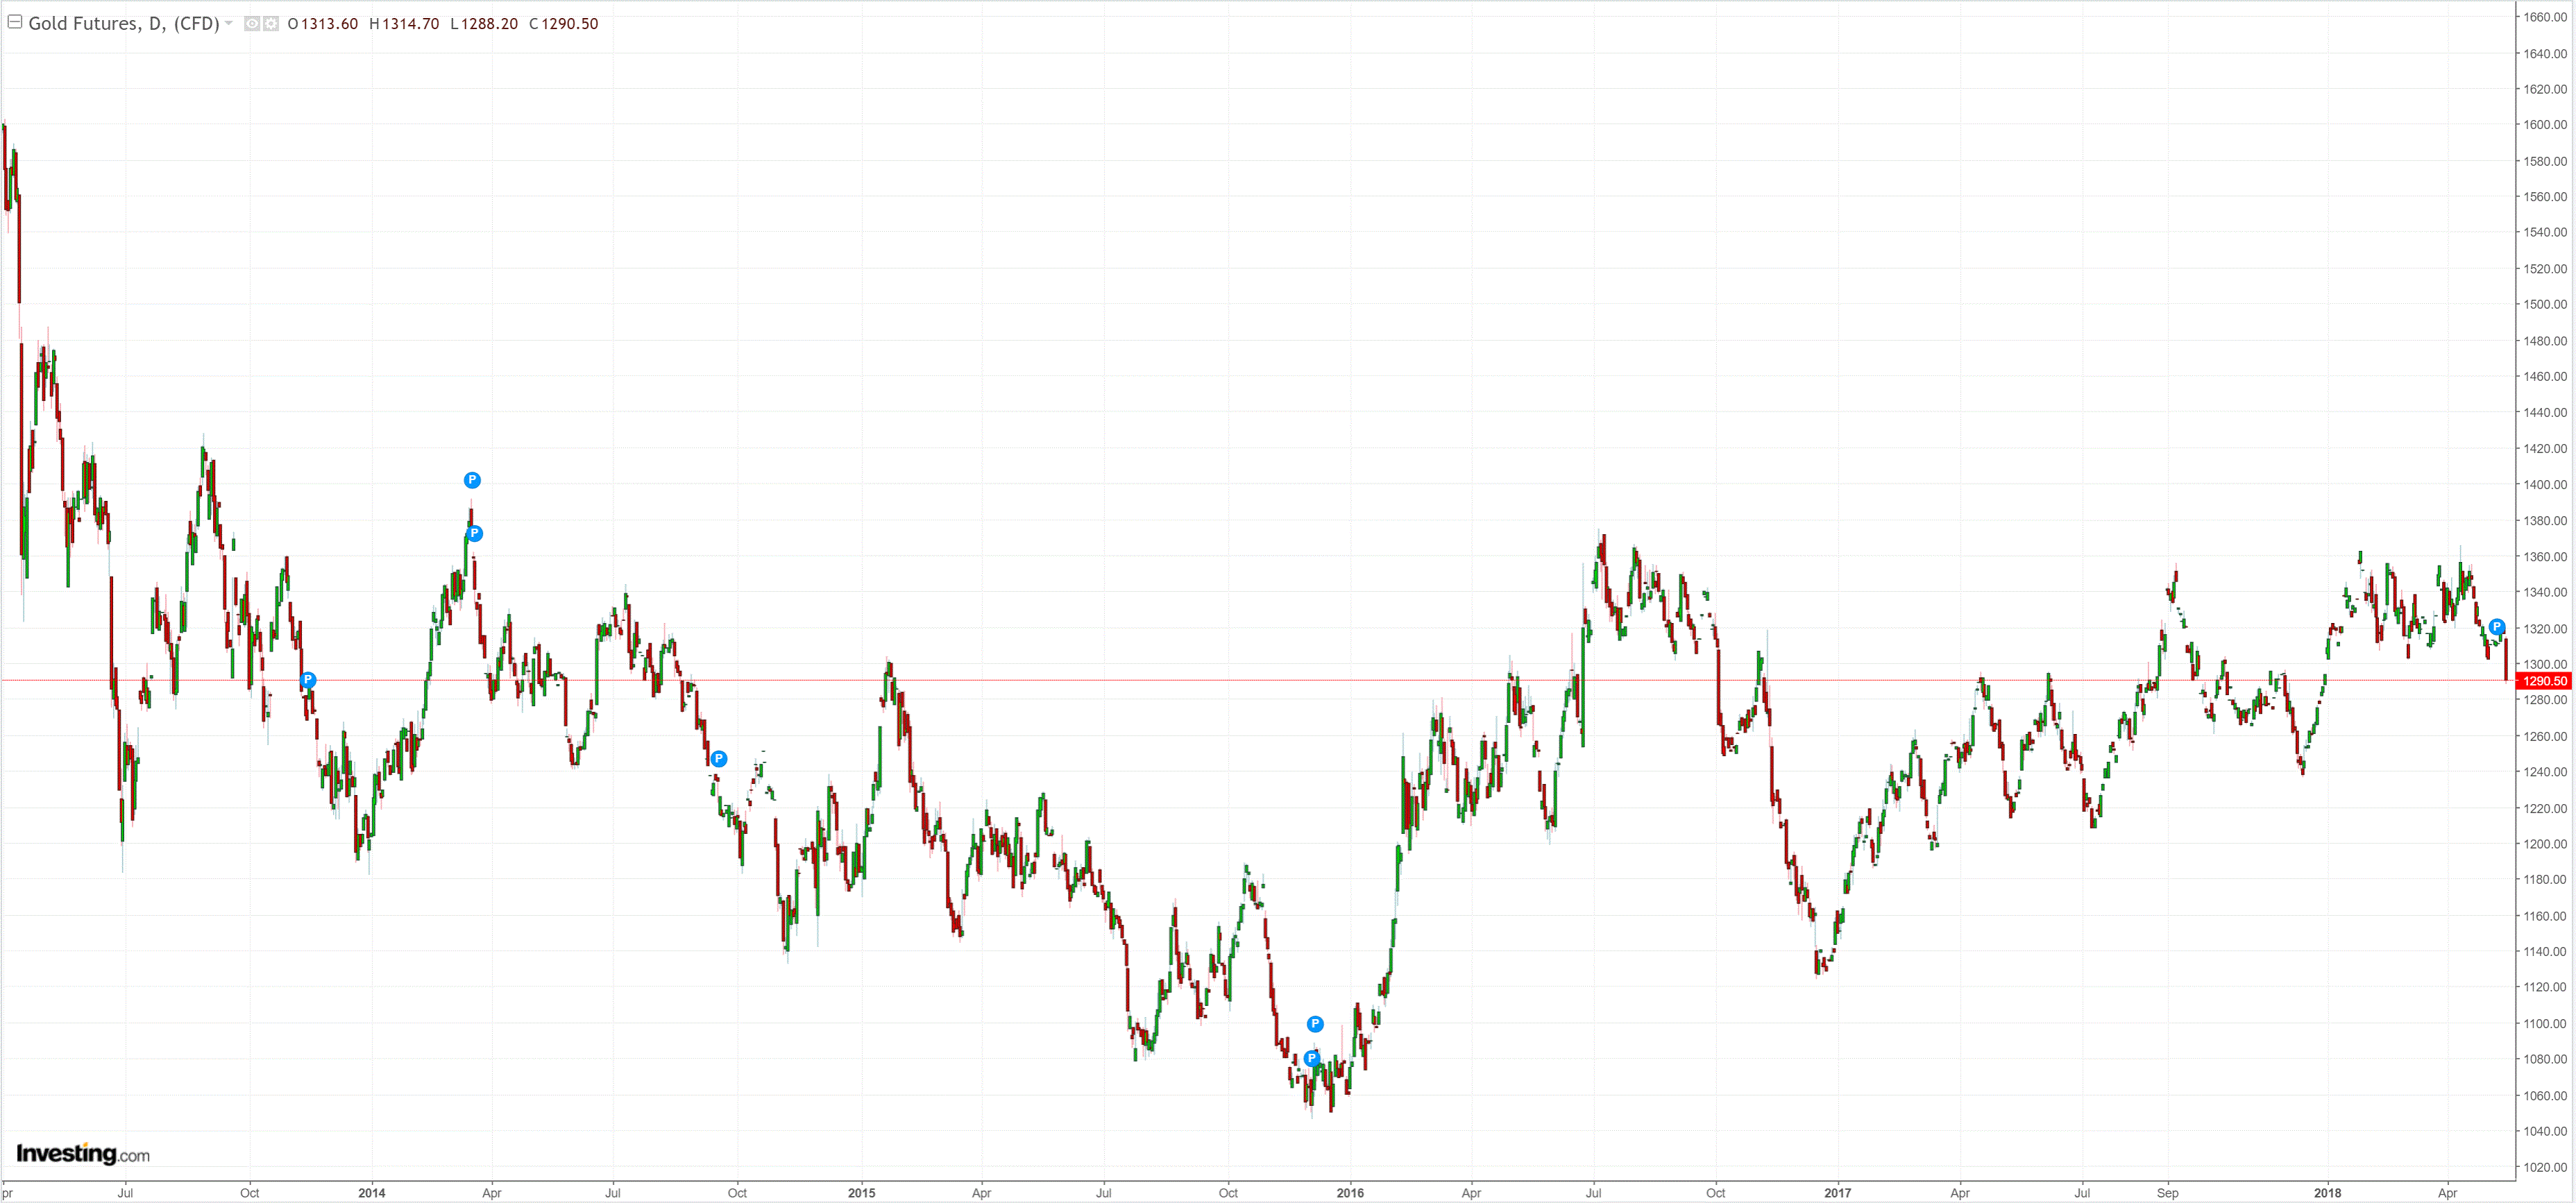Click the Gold Futures, D, (CFD) title
The image size is (2576, 1203).
point(124,23)
